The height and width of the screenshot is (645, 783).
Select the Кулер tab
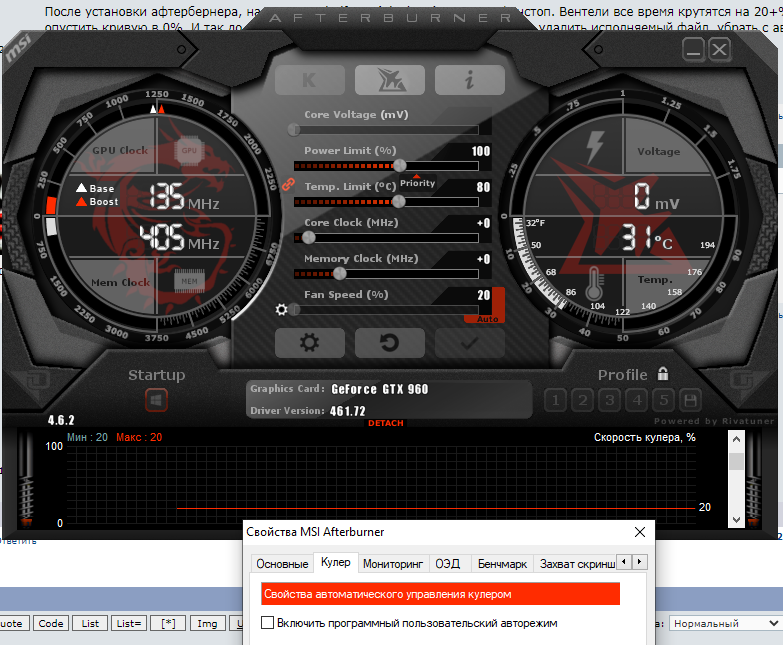pyautogui.click(x=336, y=562)
